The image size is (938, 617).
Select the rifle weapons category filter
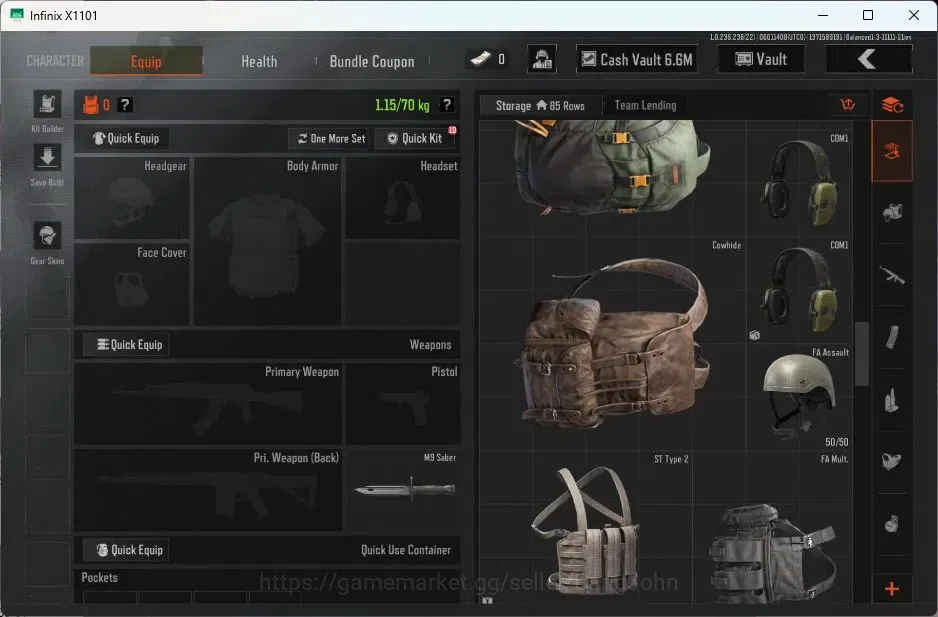click(892, 275)
